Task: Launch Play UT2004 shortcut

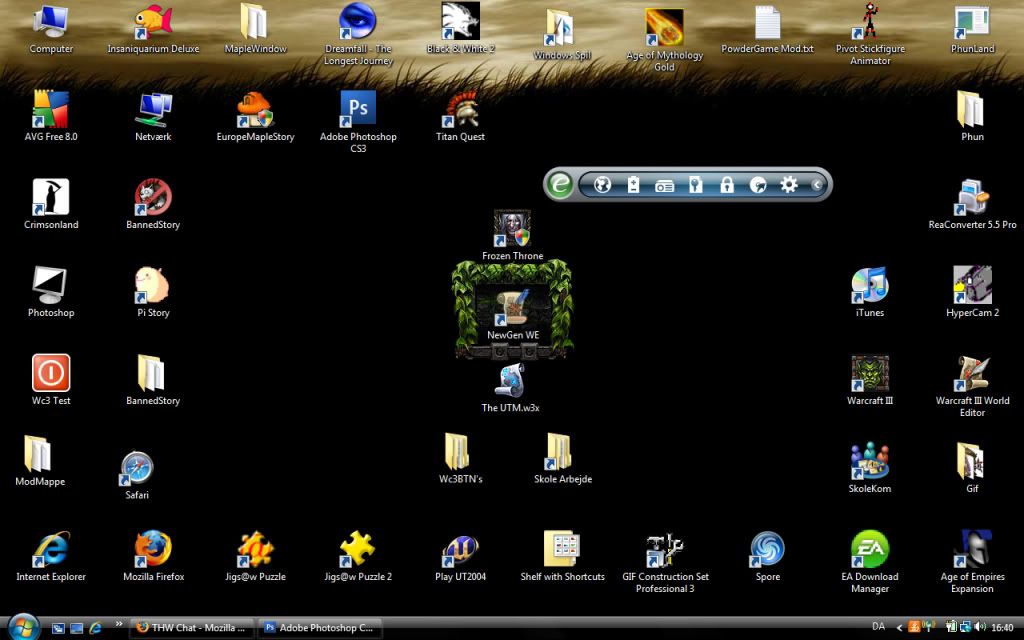Action: 460,556
